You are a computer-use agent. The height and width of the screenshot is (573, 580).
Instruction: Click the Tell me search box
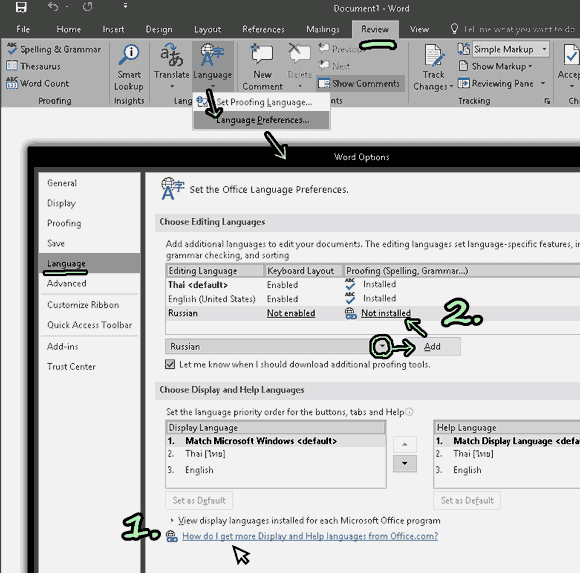tap(514, 29)
